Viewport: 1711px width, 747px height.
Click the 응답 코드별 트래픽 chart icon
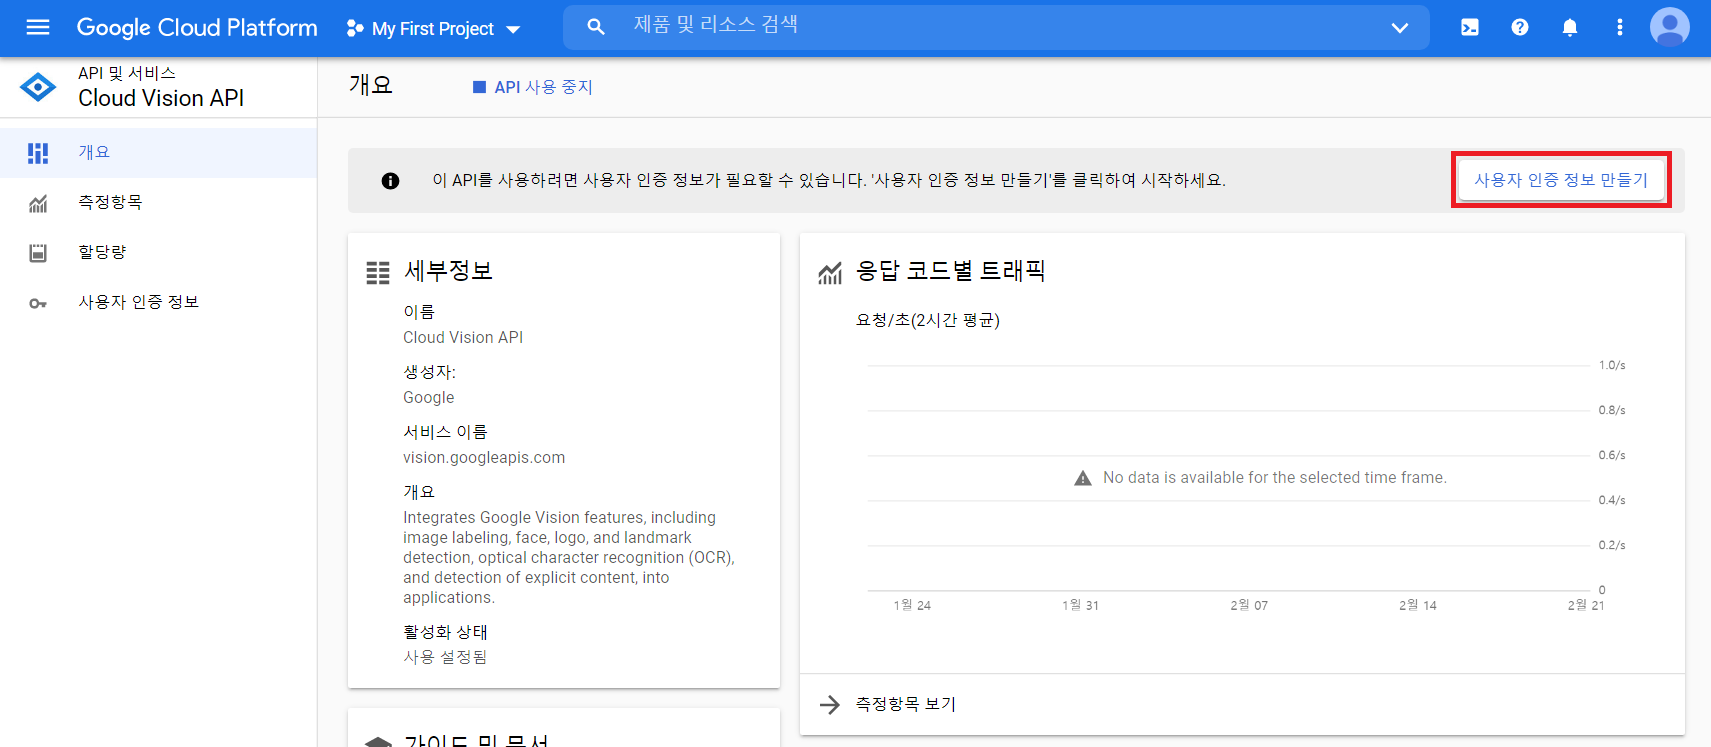tap(830, 273)
